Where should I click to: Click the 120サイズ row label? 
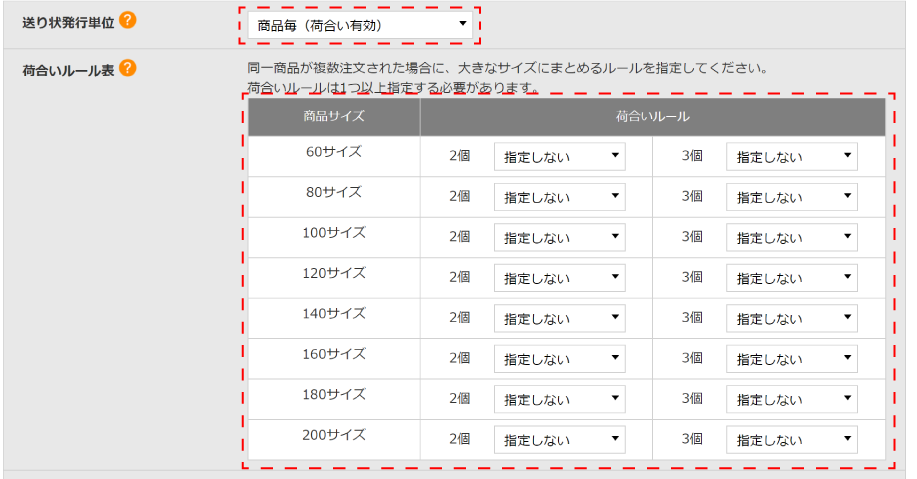pos(334,273)
